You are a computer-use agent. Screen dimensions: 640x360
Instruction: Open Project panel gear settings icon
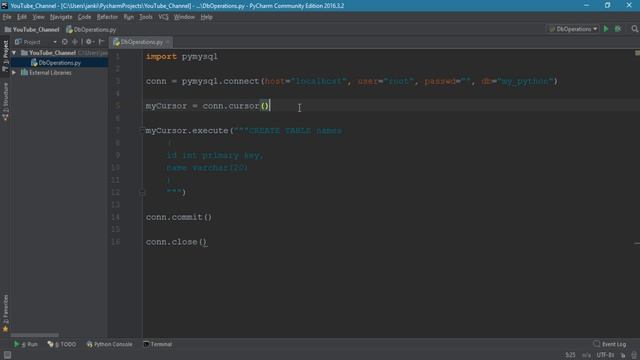click(x=89, y=42)
